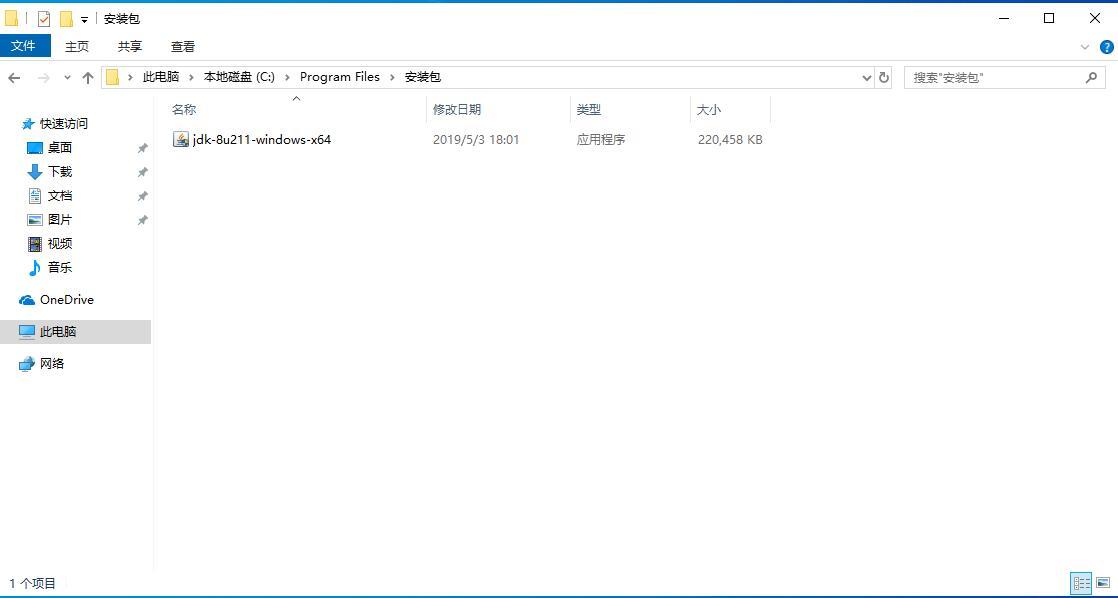Click 此电脑 in the address bar
1118x598 pixels.
(160, 77)
